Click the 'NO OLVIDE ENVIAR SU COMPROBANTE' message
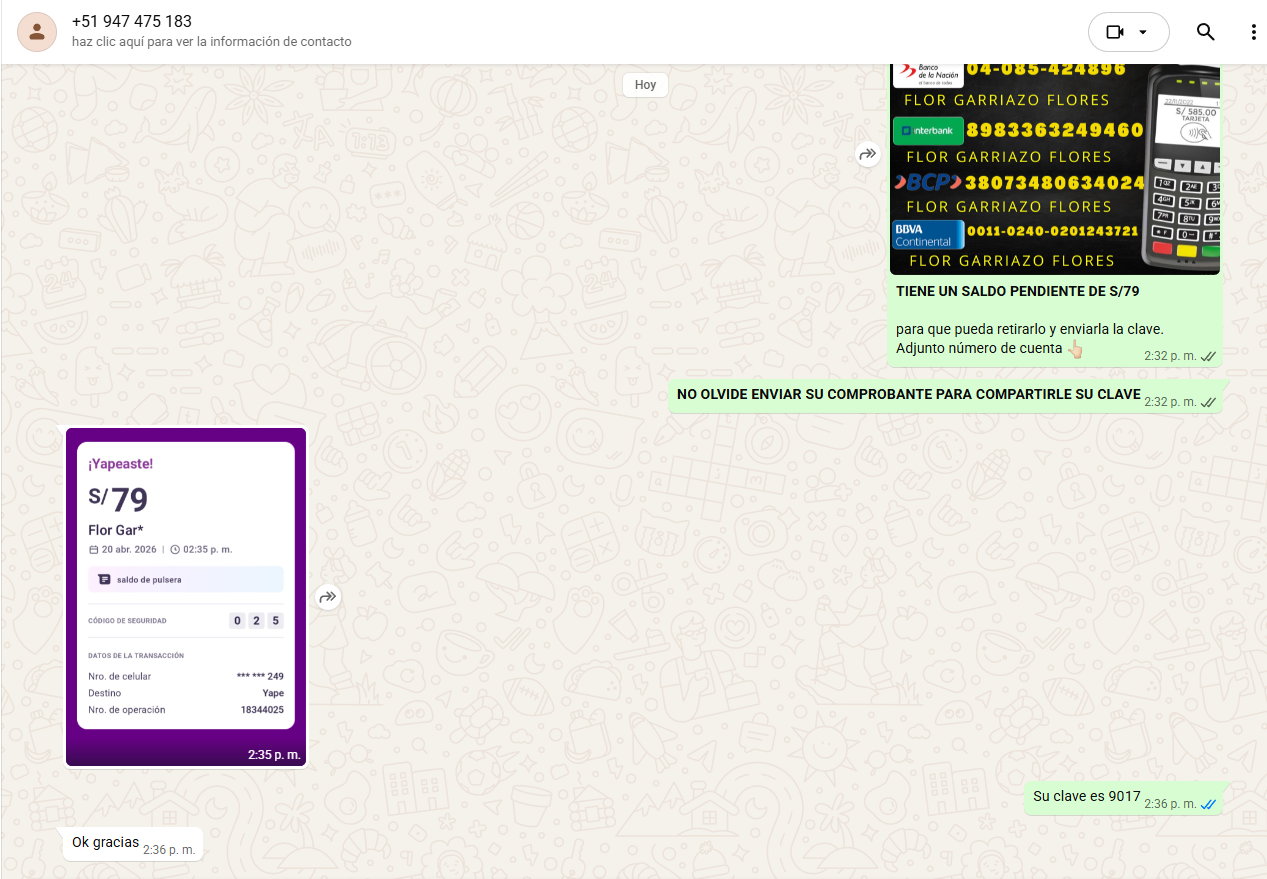 [x=908, y=394]
